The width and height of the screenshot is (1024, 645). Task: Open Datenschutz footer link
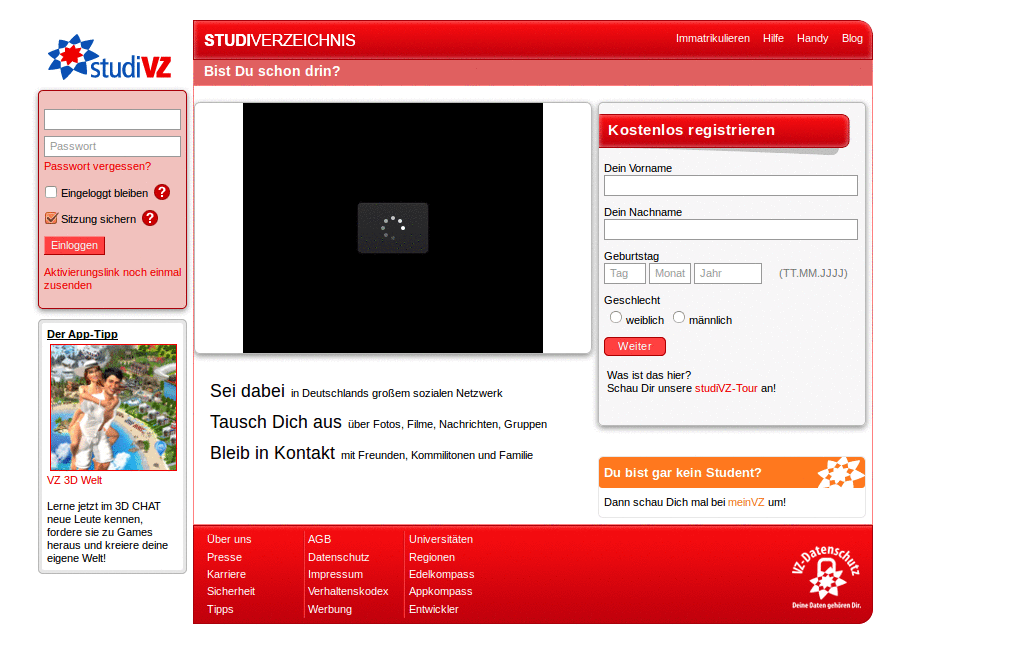pos(338,558)
